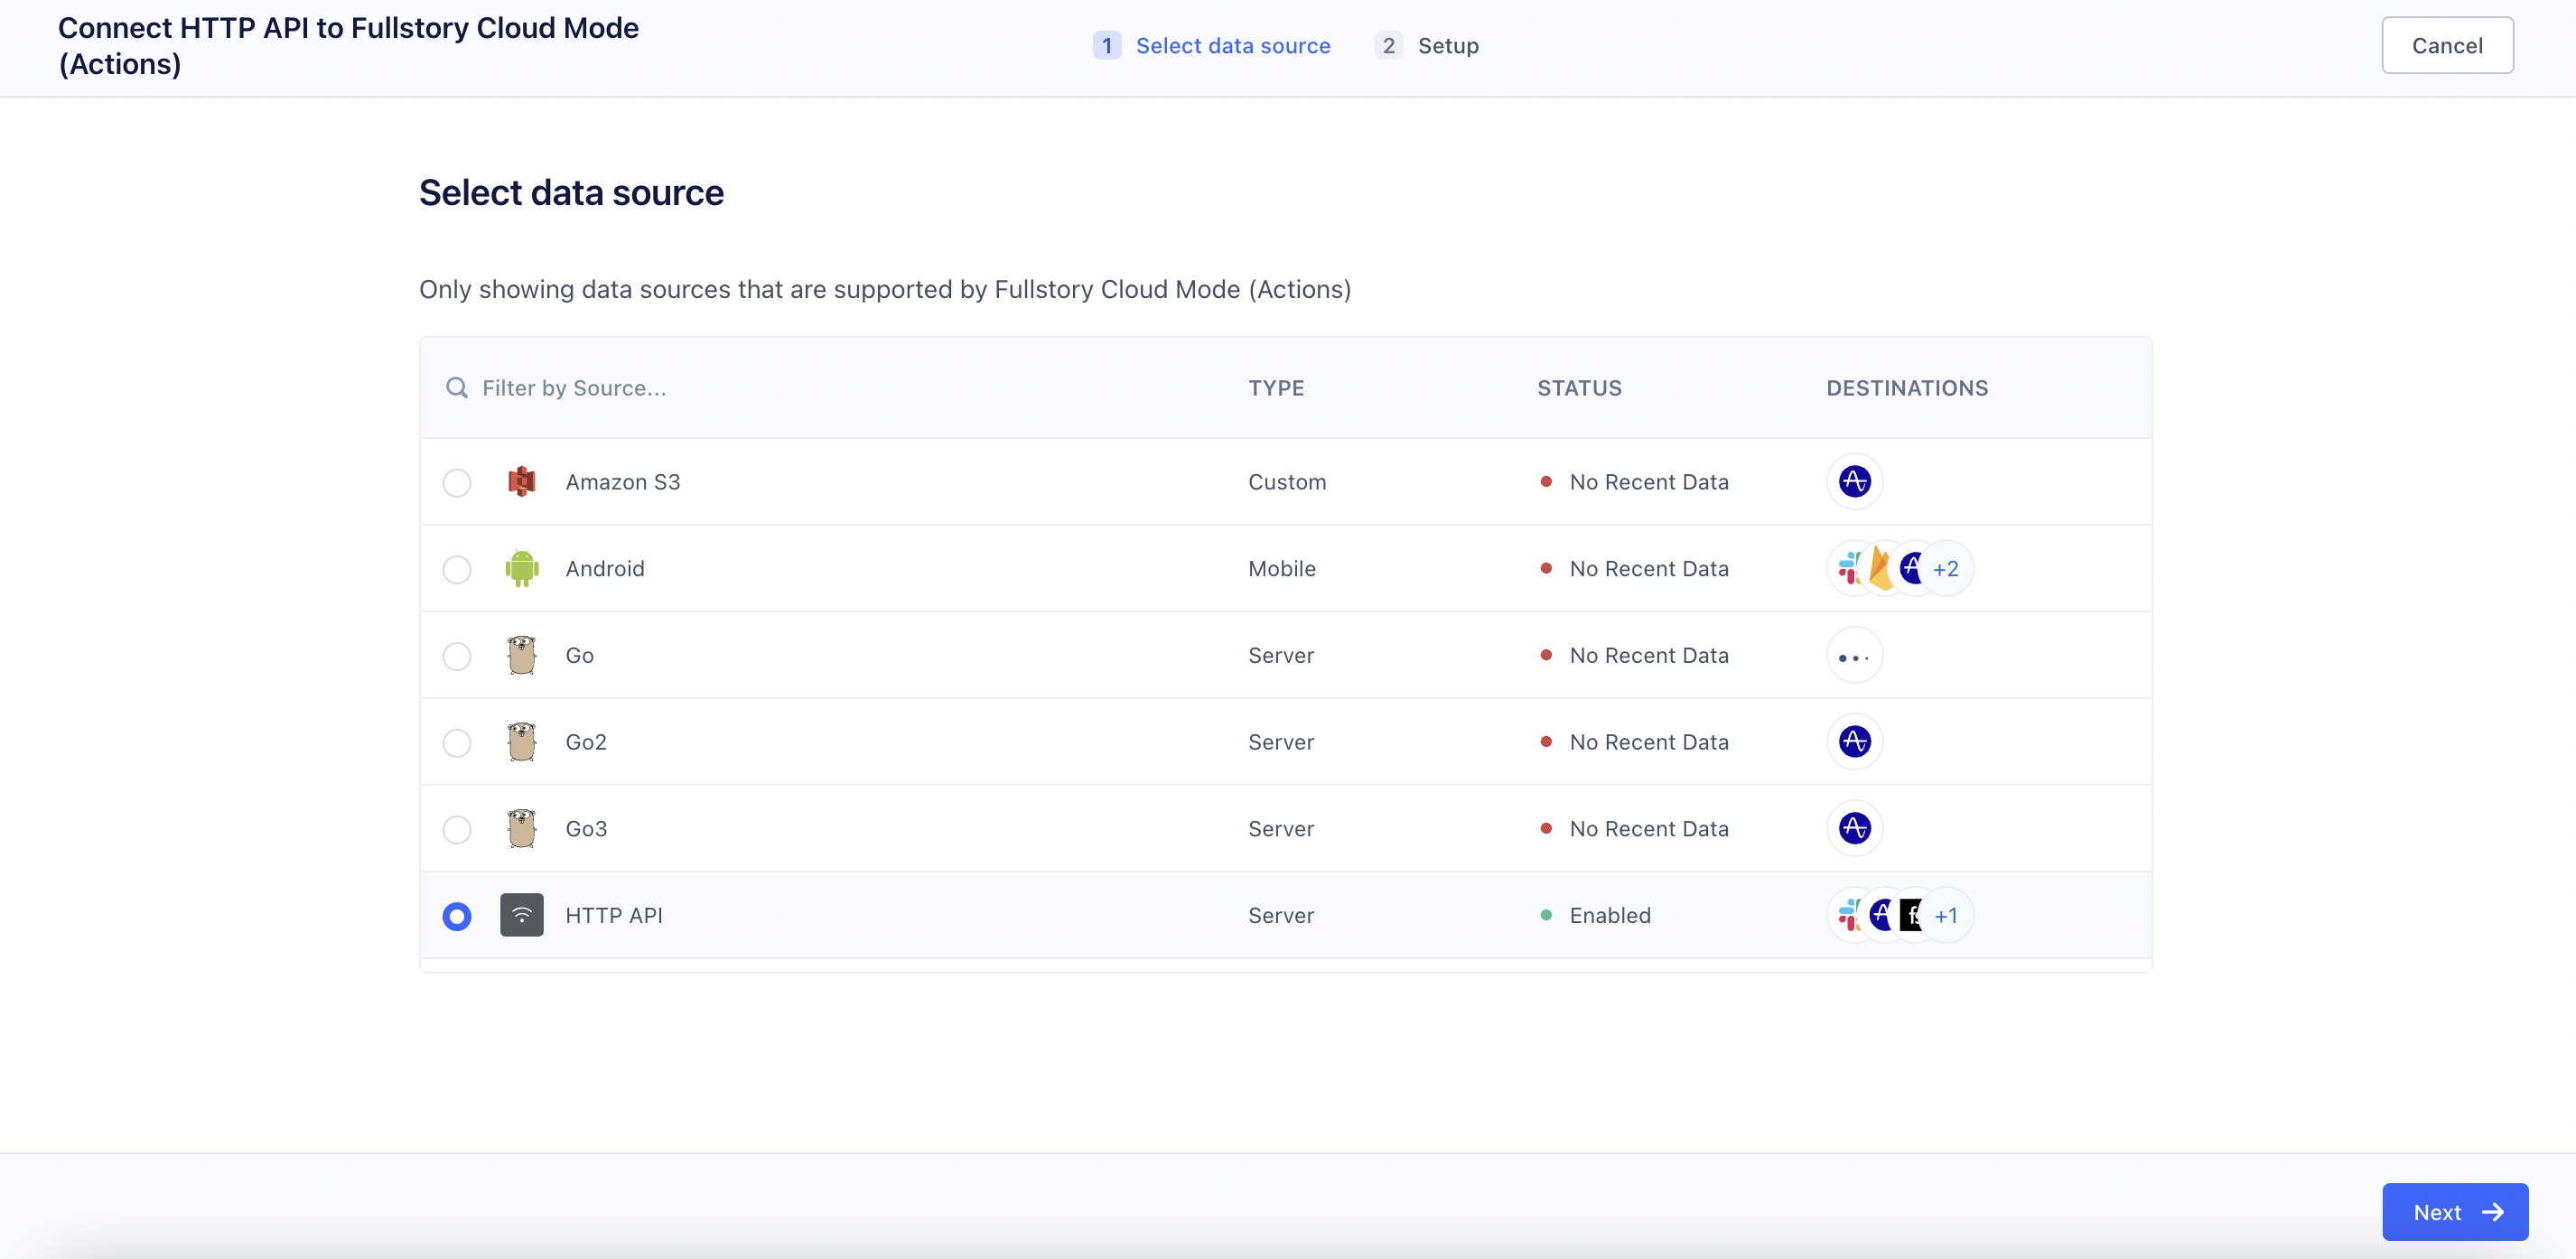This screenshot has height=1259, width=2576.
Task: Click the Server type cell in Go2 row
Action: pyautogui.click(x=1281, y=742)
